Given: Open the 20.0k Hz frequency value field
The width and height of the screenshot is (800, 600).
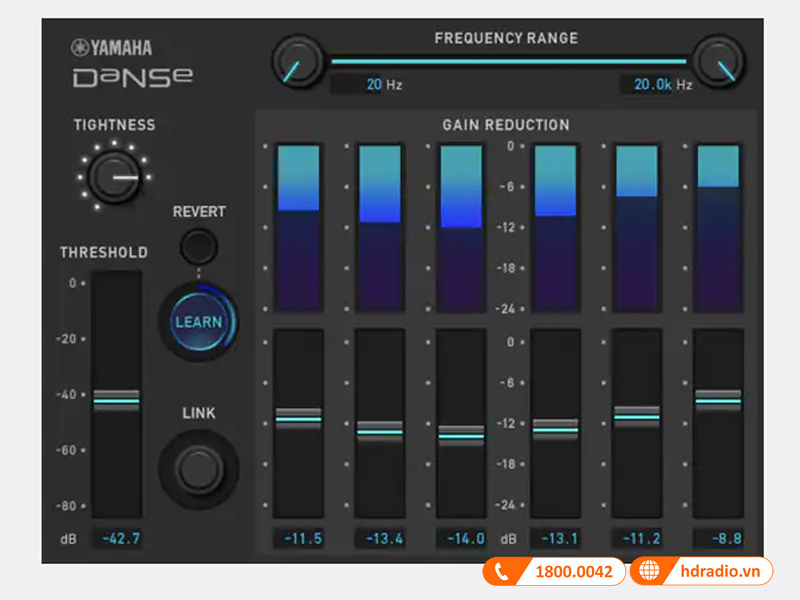Looking at the screenshot, I should (x=650, y=84).
